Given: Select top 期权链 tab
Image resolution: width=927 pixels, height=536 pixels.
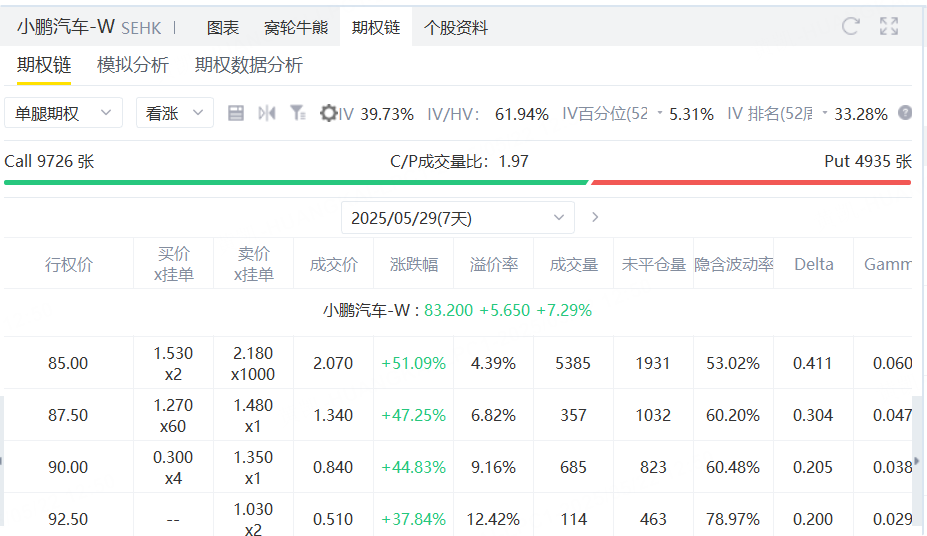Looking at the screenshot, I should point(376,28).
